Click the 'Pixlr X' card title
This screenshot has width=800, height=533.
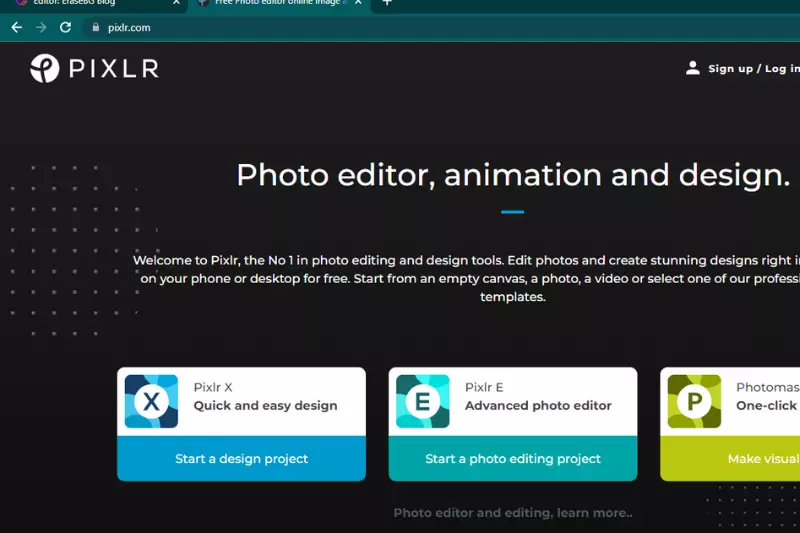click(213, 388)
